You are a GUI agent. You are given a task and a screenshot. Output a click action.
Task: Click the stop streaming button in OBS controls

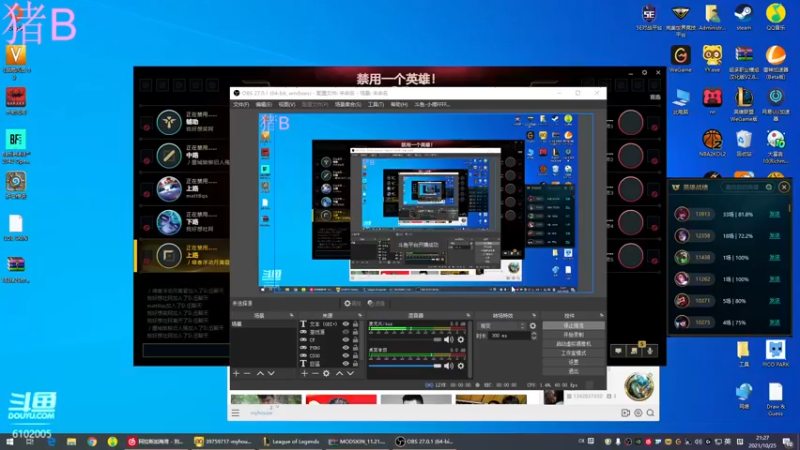tap(573, 326)
